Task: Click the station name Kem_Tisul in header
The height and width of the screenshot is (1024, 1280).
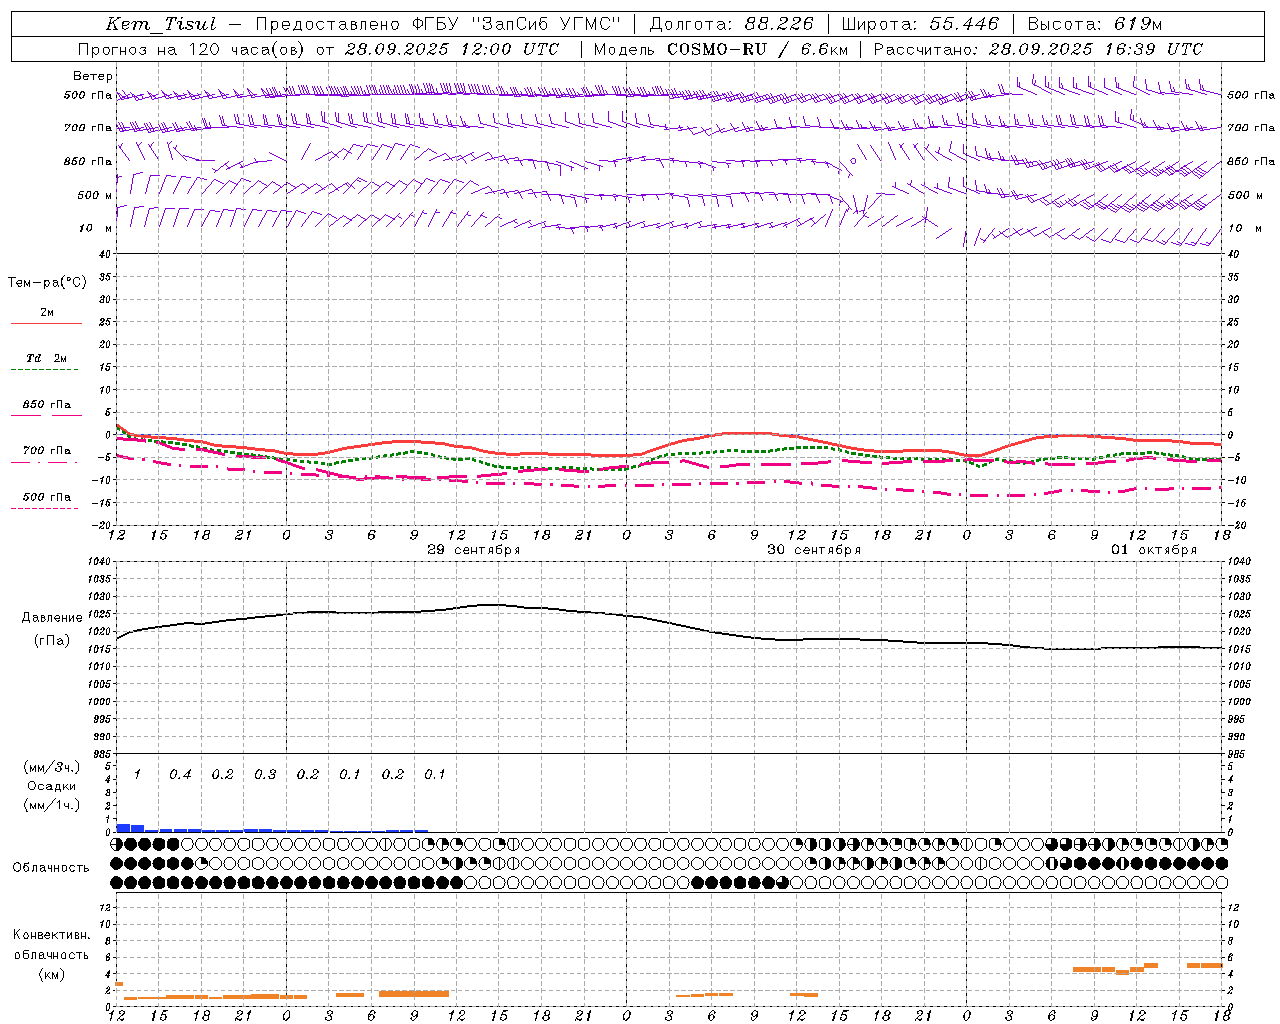Action: point(161,24)
